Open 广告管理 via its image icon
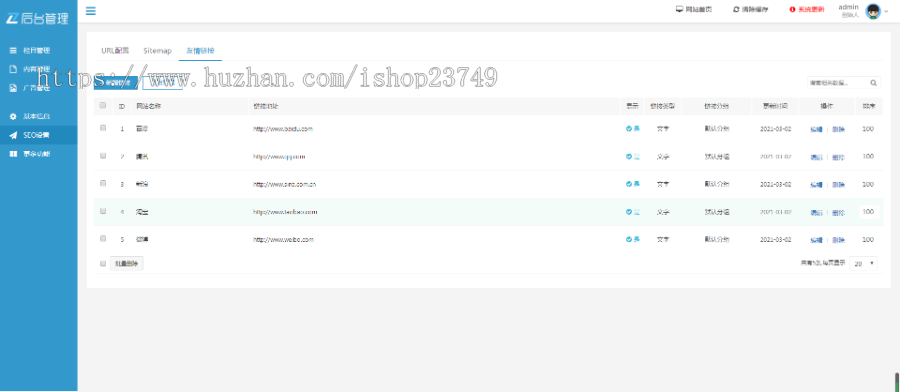The height and width of the screenshot is (392, 900). point(13,88)
